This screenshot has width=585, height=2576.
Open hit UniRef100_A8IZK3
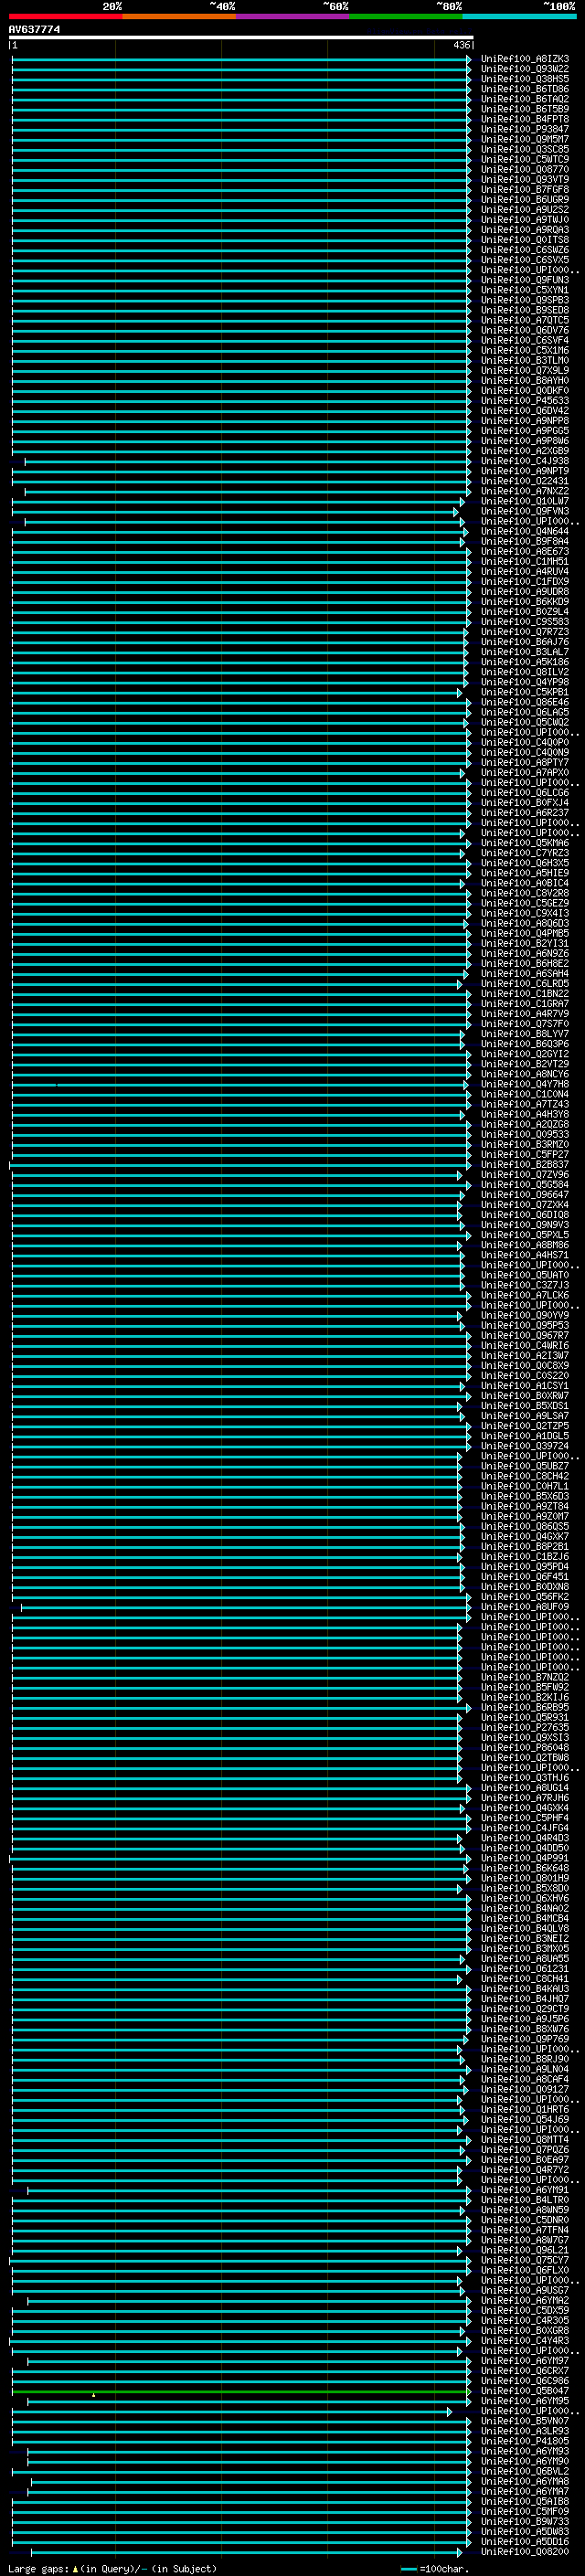[x=525, y=59]
